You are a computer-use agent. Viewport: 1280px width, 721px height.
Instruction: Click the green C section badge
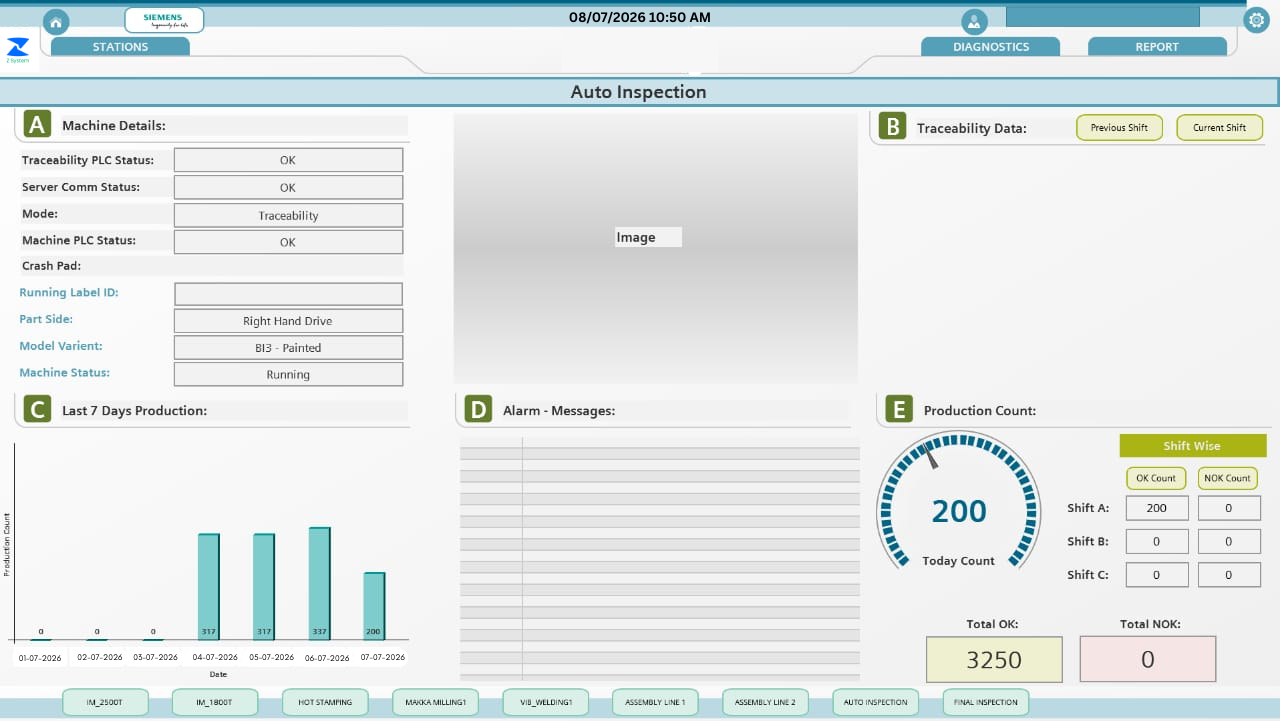[37, 409]
